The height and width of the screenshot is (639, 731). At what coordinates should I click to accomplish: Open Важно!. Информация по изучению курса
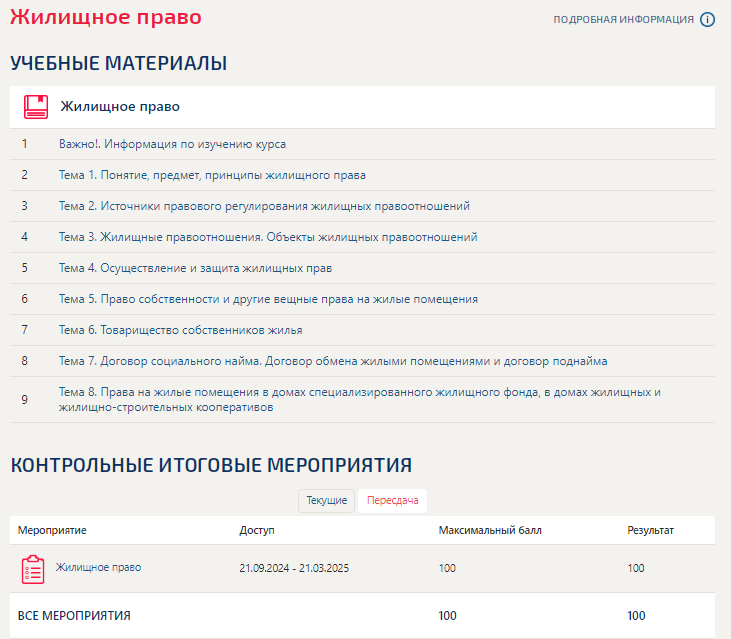click(172, 144)
